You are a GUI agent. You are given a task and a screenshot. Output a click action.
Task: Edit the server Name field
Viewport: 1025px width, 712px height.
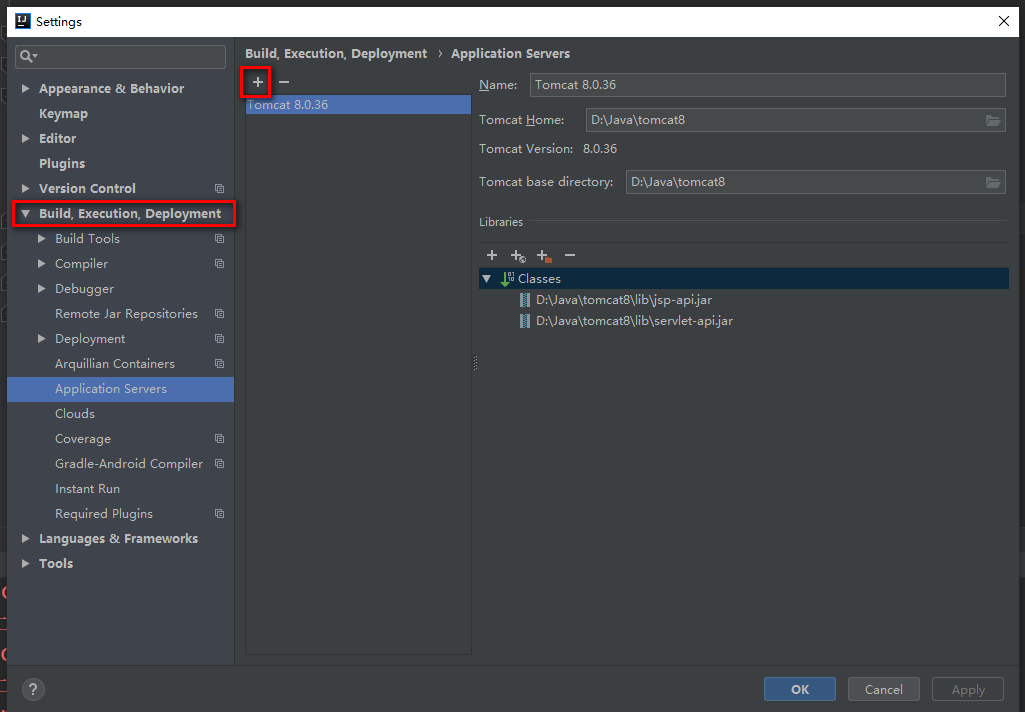click(767, 85)
